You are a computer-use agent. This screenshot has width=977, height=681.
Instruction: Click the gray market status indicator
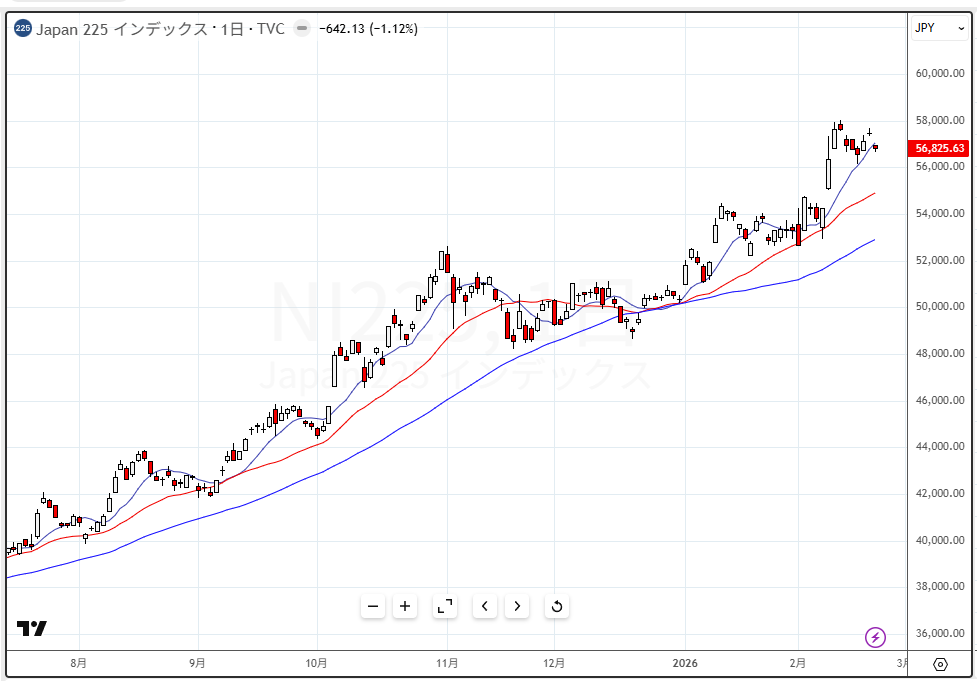[302, 29]
